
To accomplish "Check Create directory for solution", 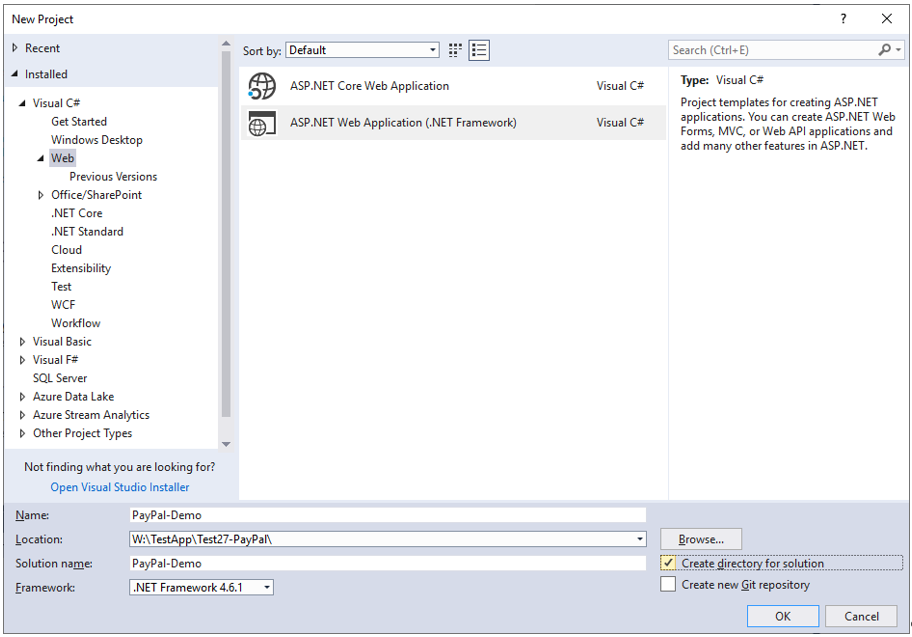I will pyautogui.click(x=668, y=563).
